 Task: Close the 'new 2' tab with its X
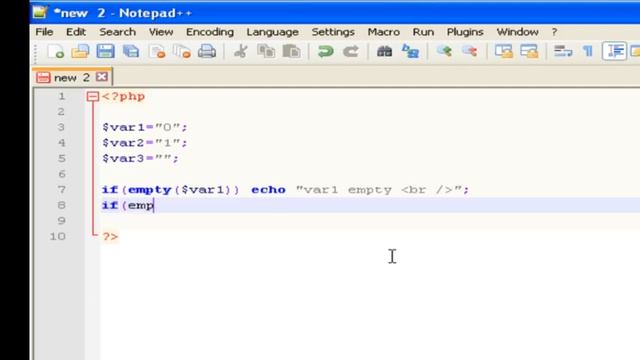coord(102,77)
